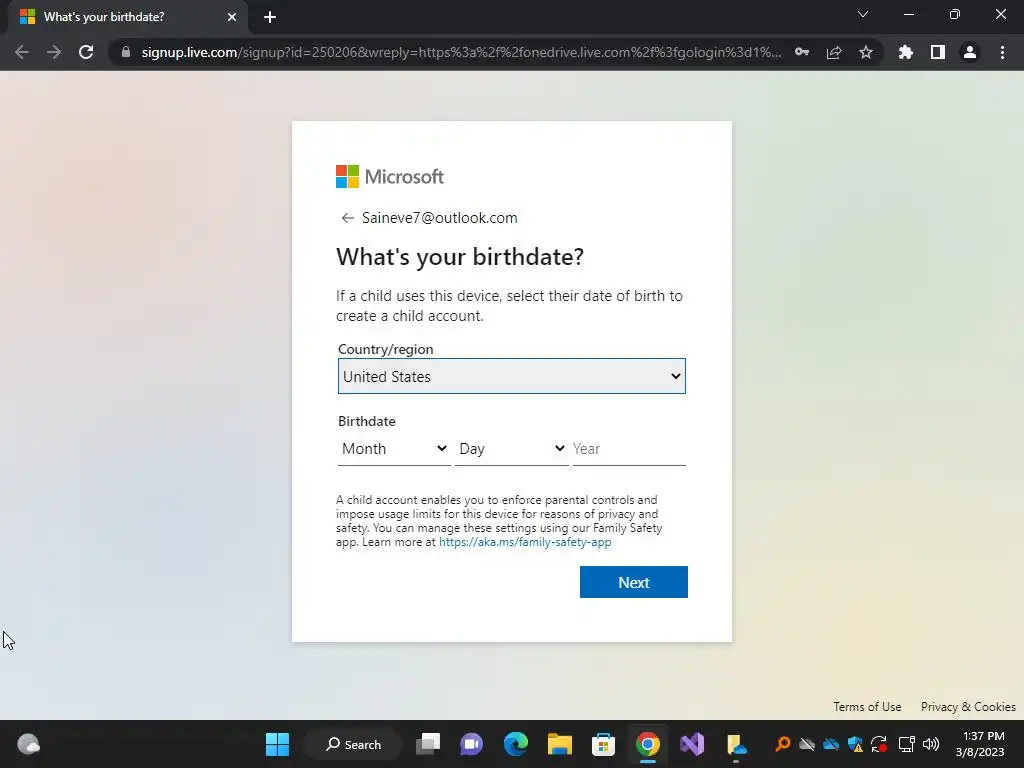Click the Microsoft logo
Screen dimensions: 1024x768
(x=390, y=176)
